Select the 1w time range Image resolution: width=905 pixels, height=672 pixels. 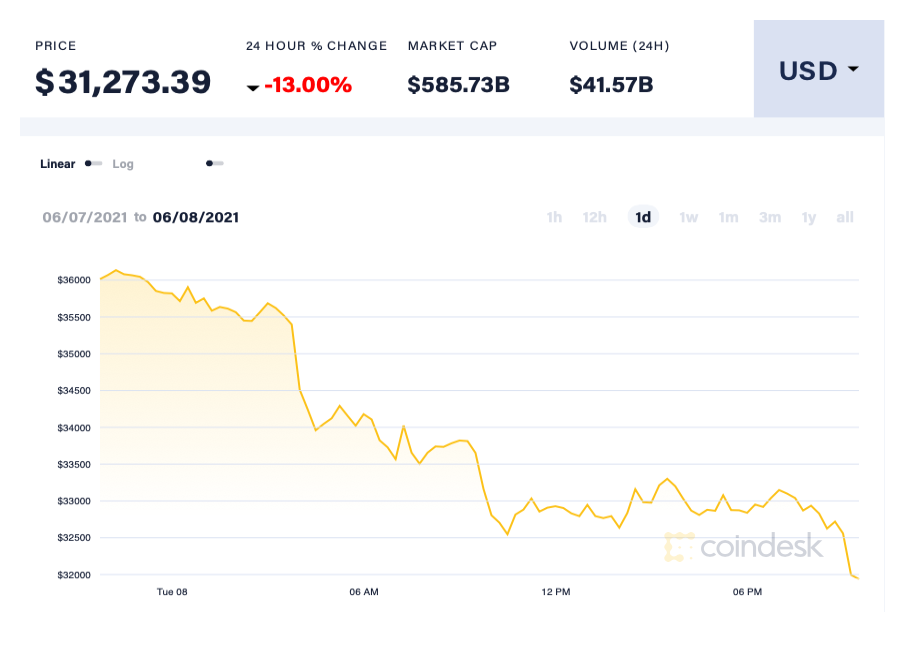tap(688, 217)
